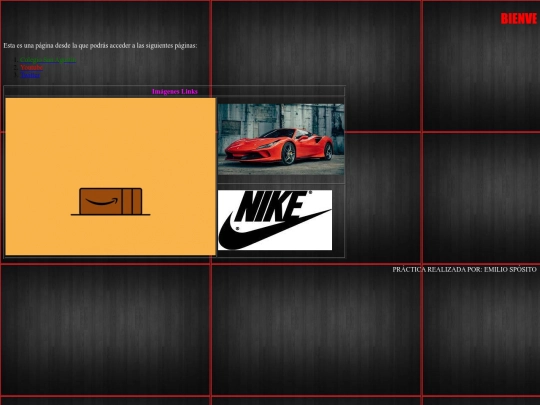Click 'PRÁCTICA REALIZADA POR: EMILIO SPÓSITO' text

click(x=465, y=270)
